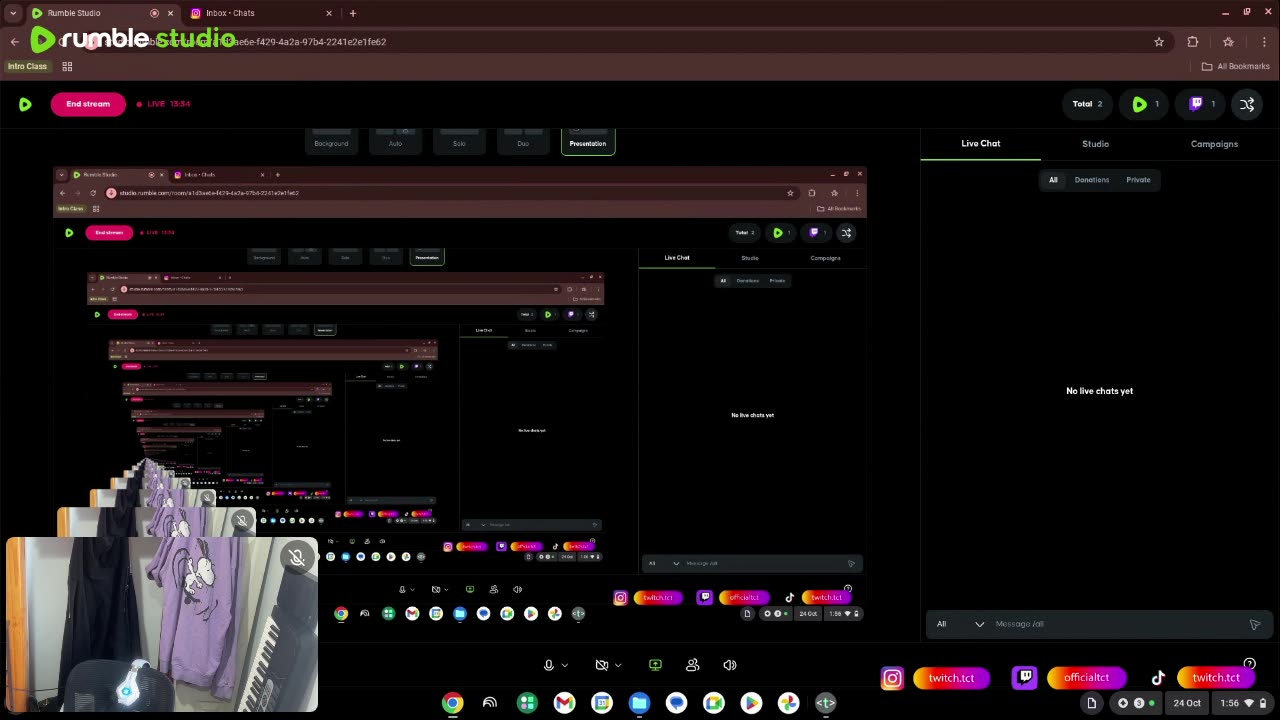
Task: Open Gmail from the taskbar shelf
Action: point(565,703)
